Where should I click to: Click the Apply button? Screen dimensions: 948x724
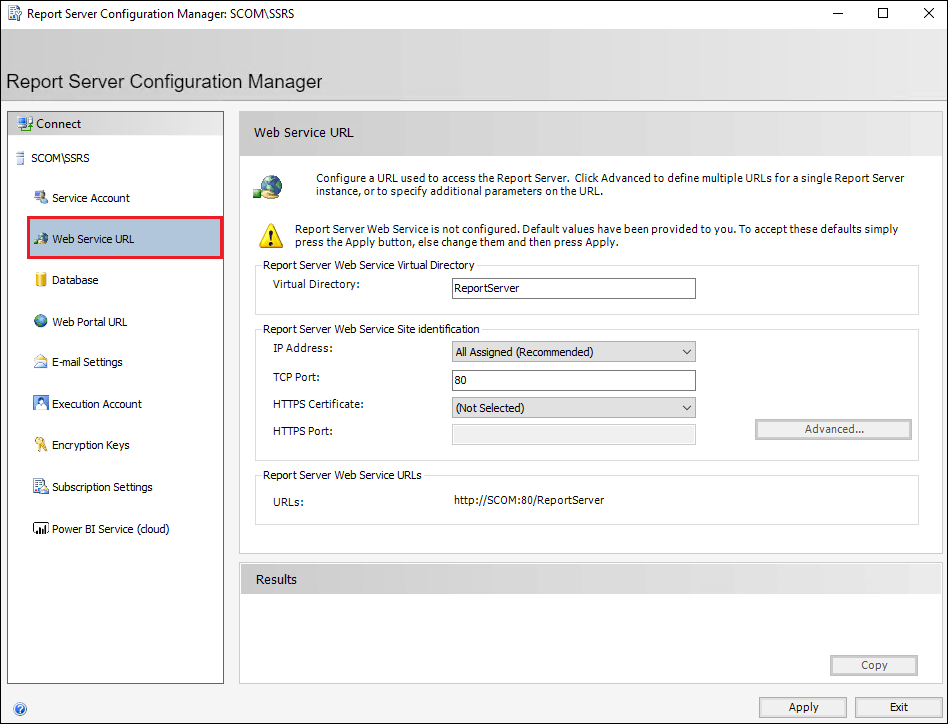(x=803, y=707)
